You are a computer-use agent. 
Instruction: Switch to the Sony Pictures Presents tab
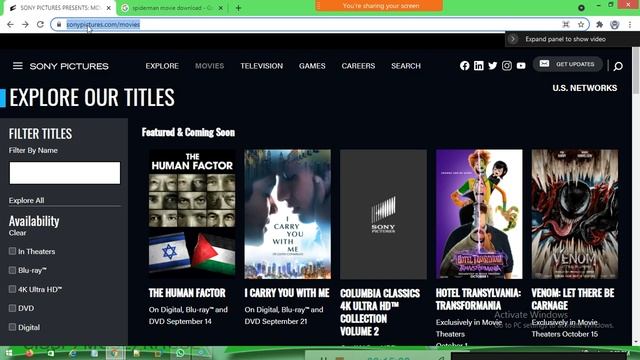[59, 8]
